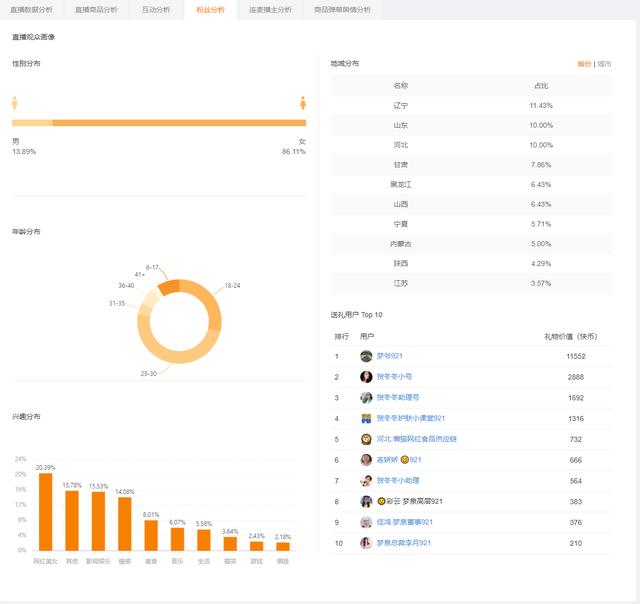Go to 商品弹幕舆情分析 tab
The image size is (640, 604).
coord(342,10)
